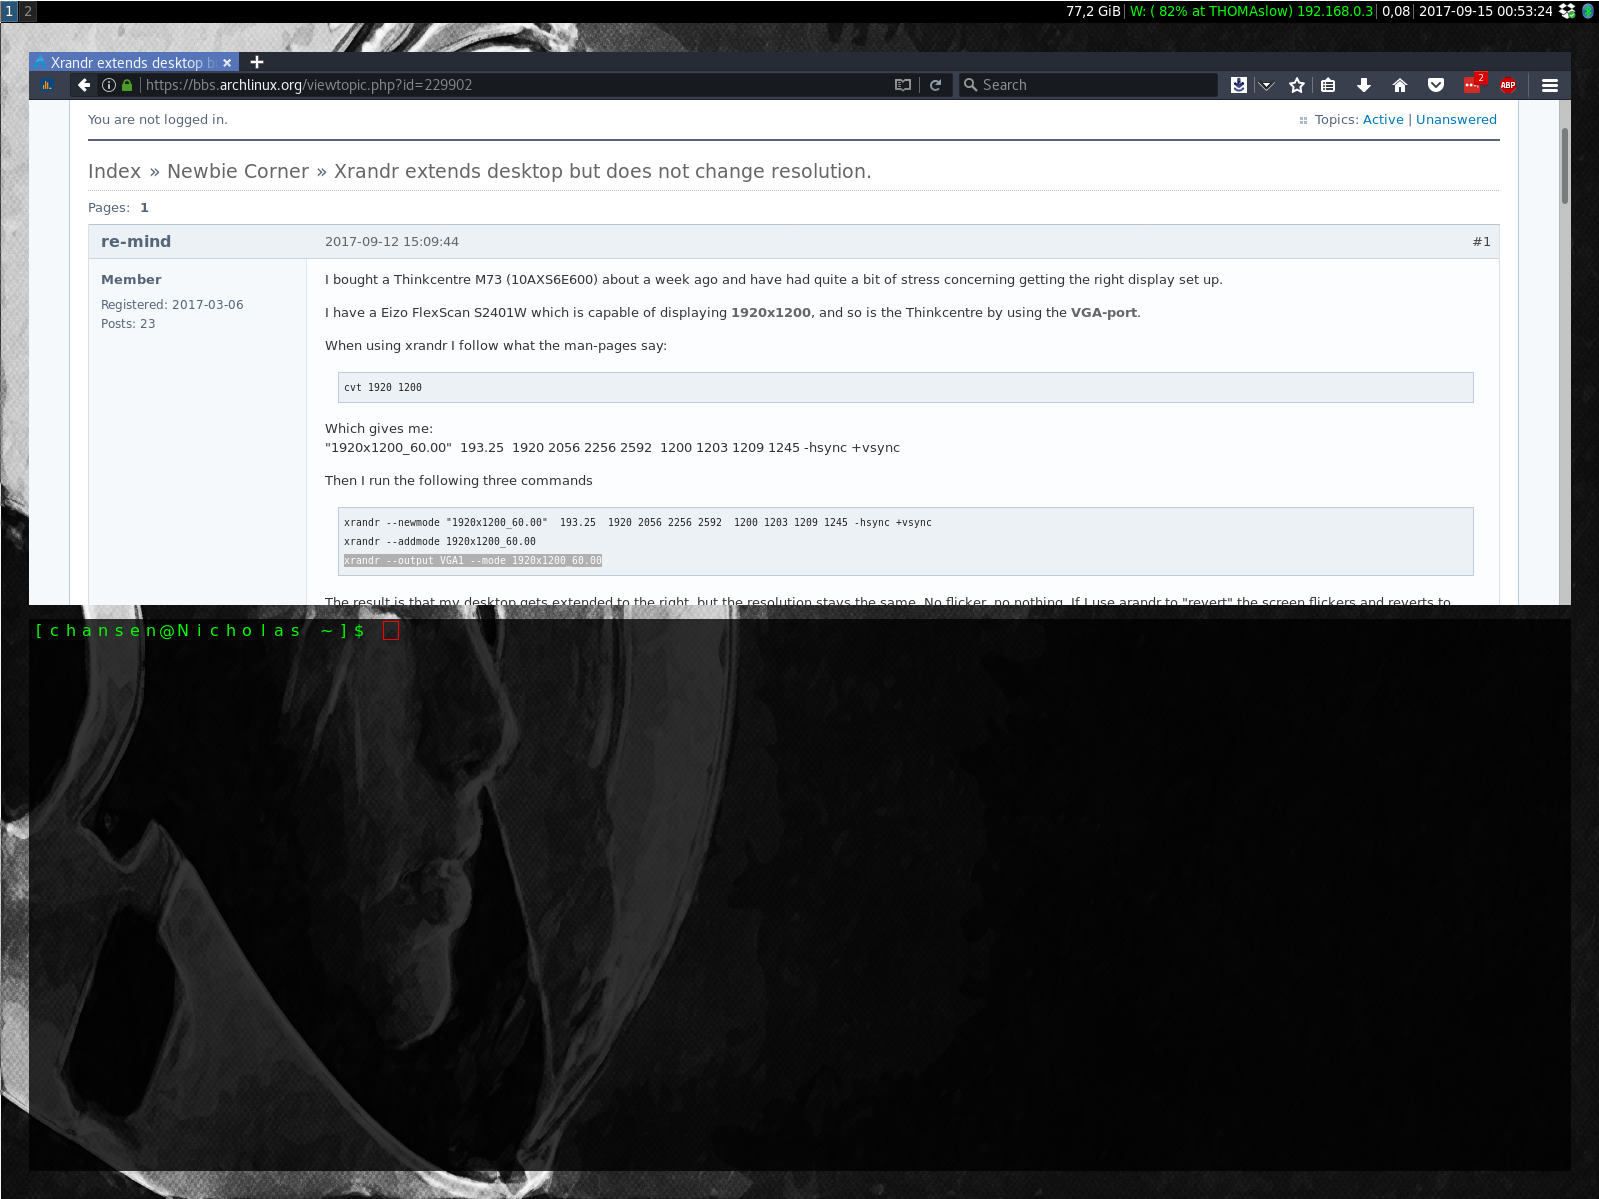Click the username 're-mind'

click(136, 242)
